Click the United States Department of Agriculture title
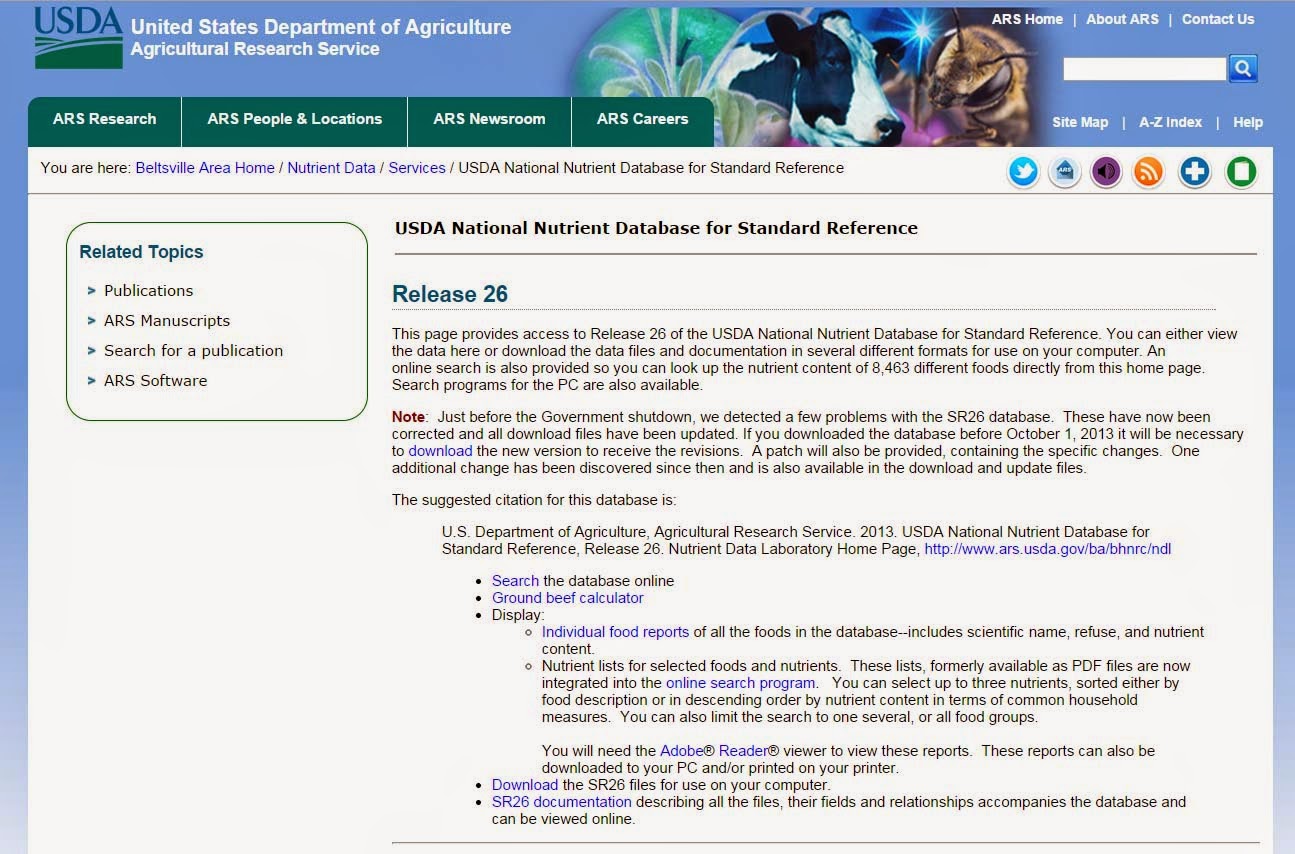The height and width of the screenshot is (854, 1295). (x=321, y=27)
